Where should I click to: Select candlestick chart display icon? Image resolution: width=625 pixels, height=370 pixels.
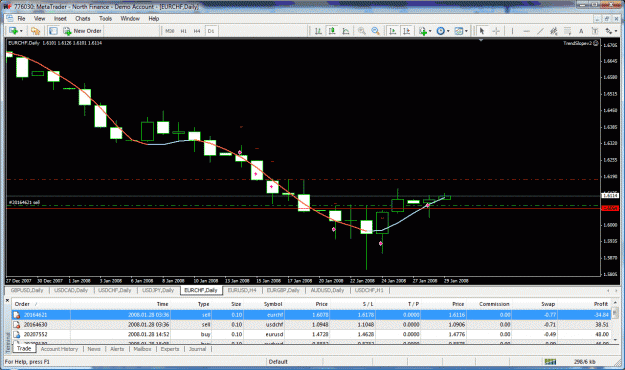332,31
